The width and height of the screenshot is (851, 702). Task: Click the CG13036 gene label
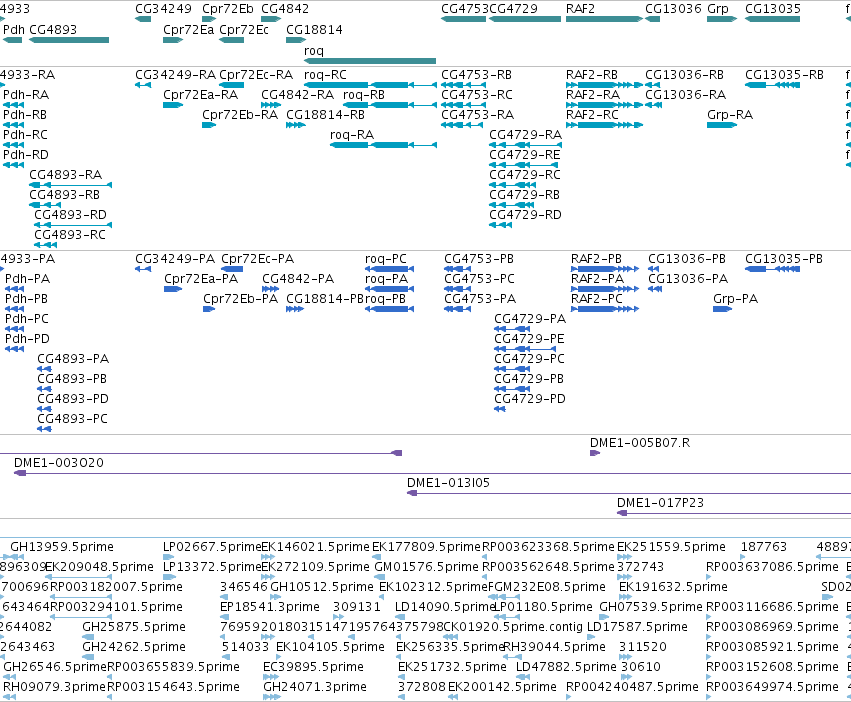[x=674, y=9]
